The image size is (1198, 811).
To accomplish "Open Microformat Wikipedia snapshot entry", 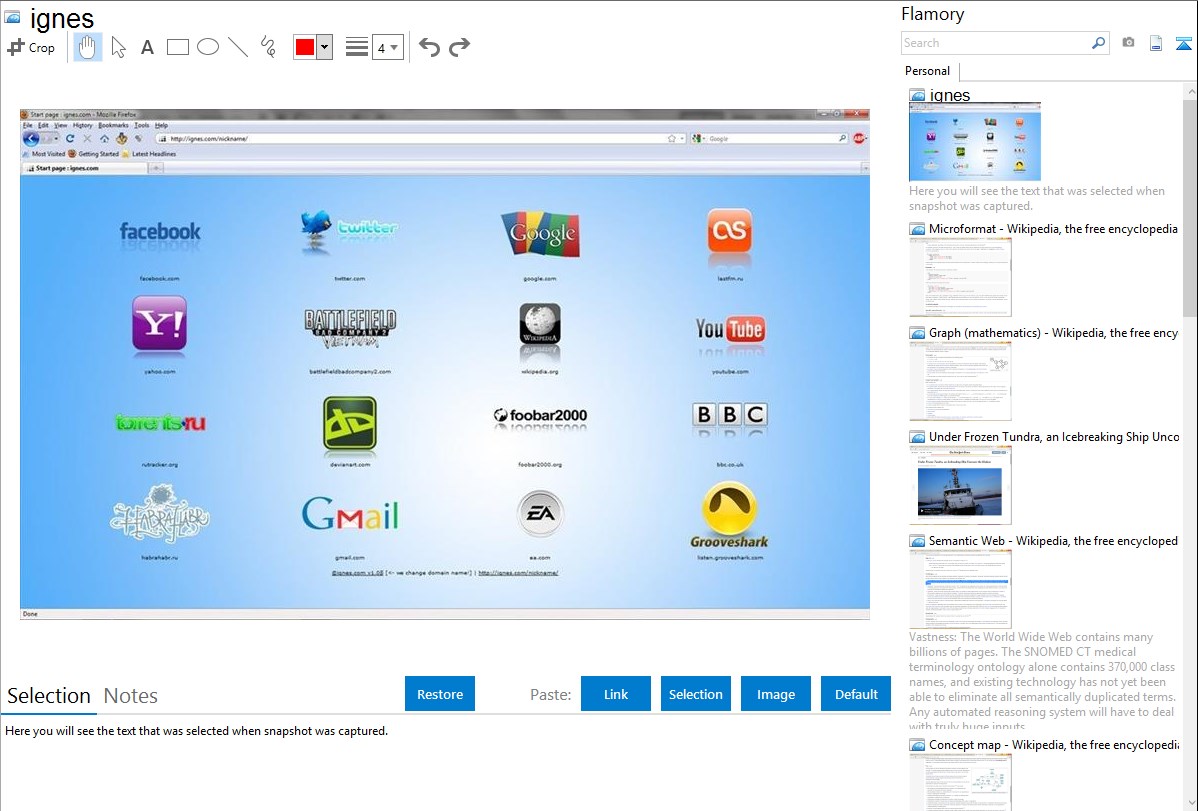I will tap(1053, 229).
